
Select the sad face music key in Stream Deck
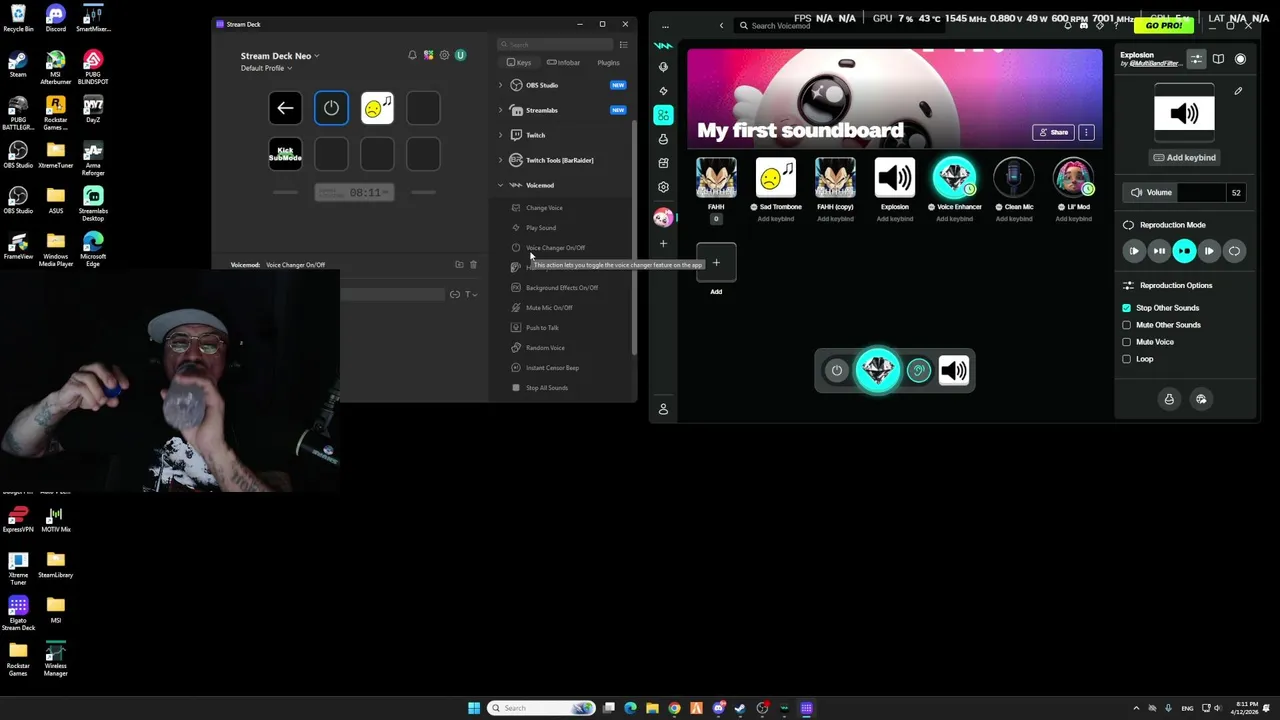(377, 109)
